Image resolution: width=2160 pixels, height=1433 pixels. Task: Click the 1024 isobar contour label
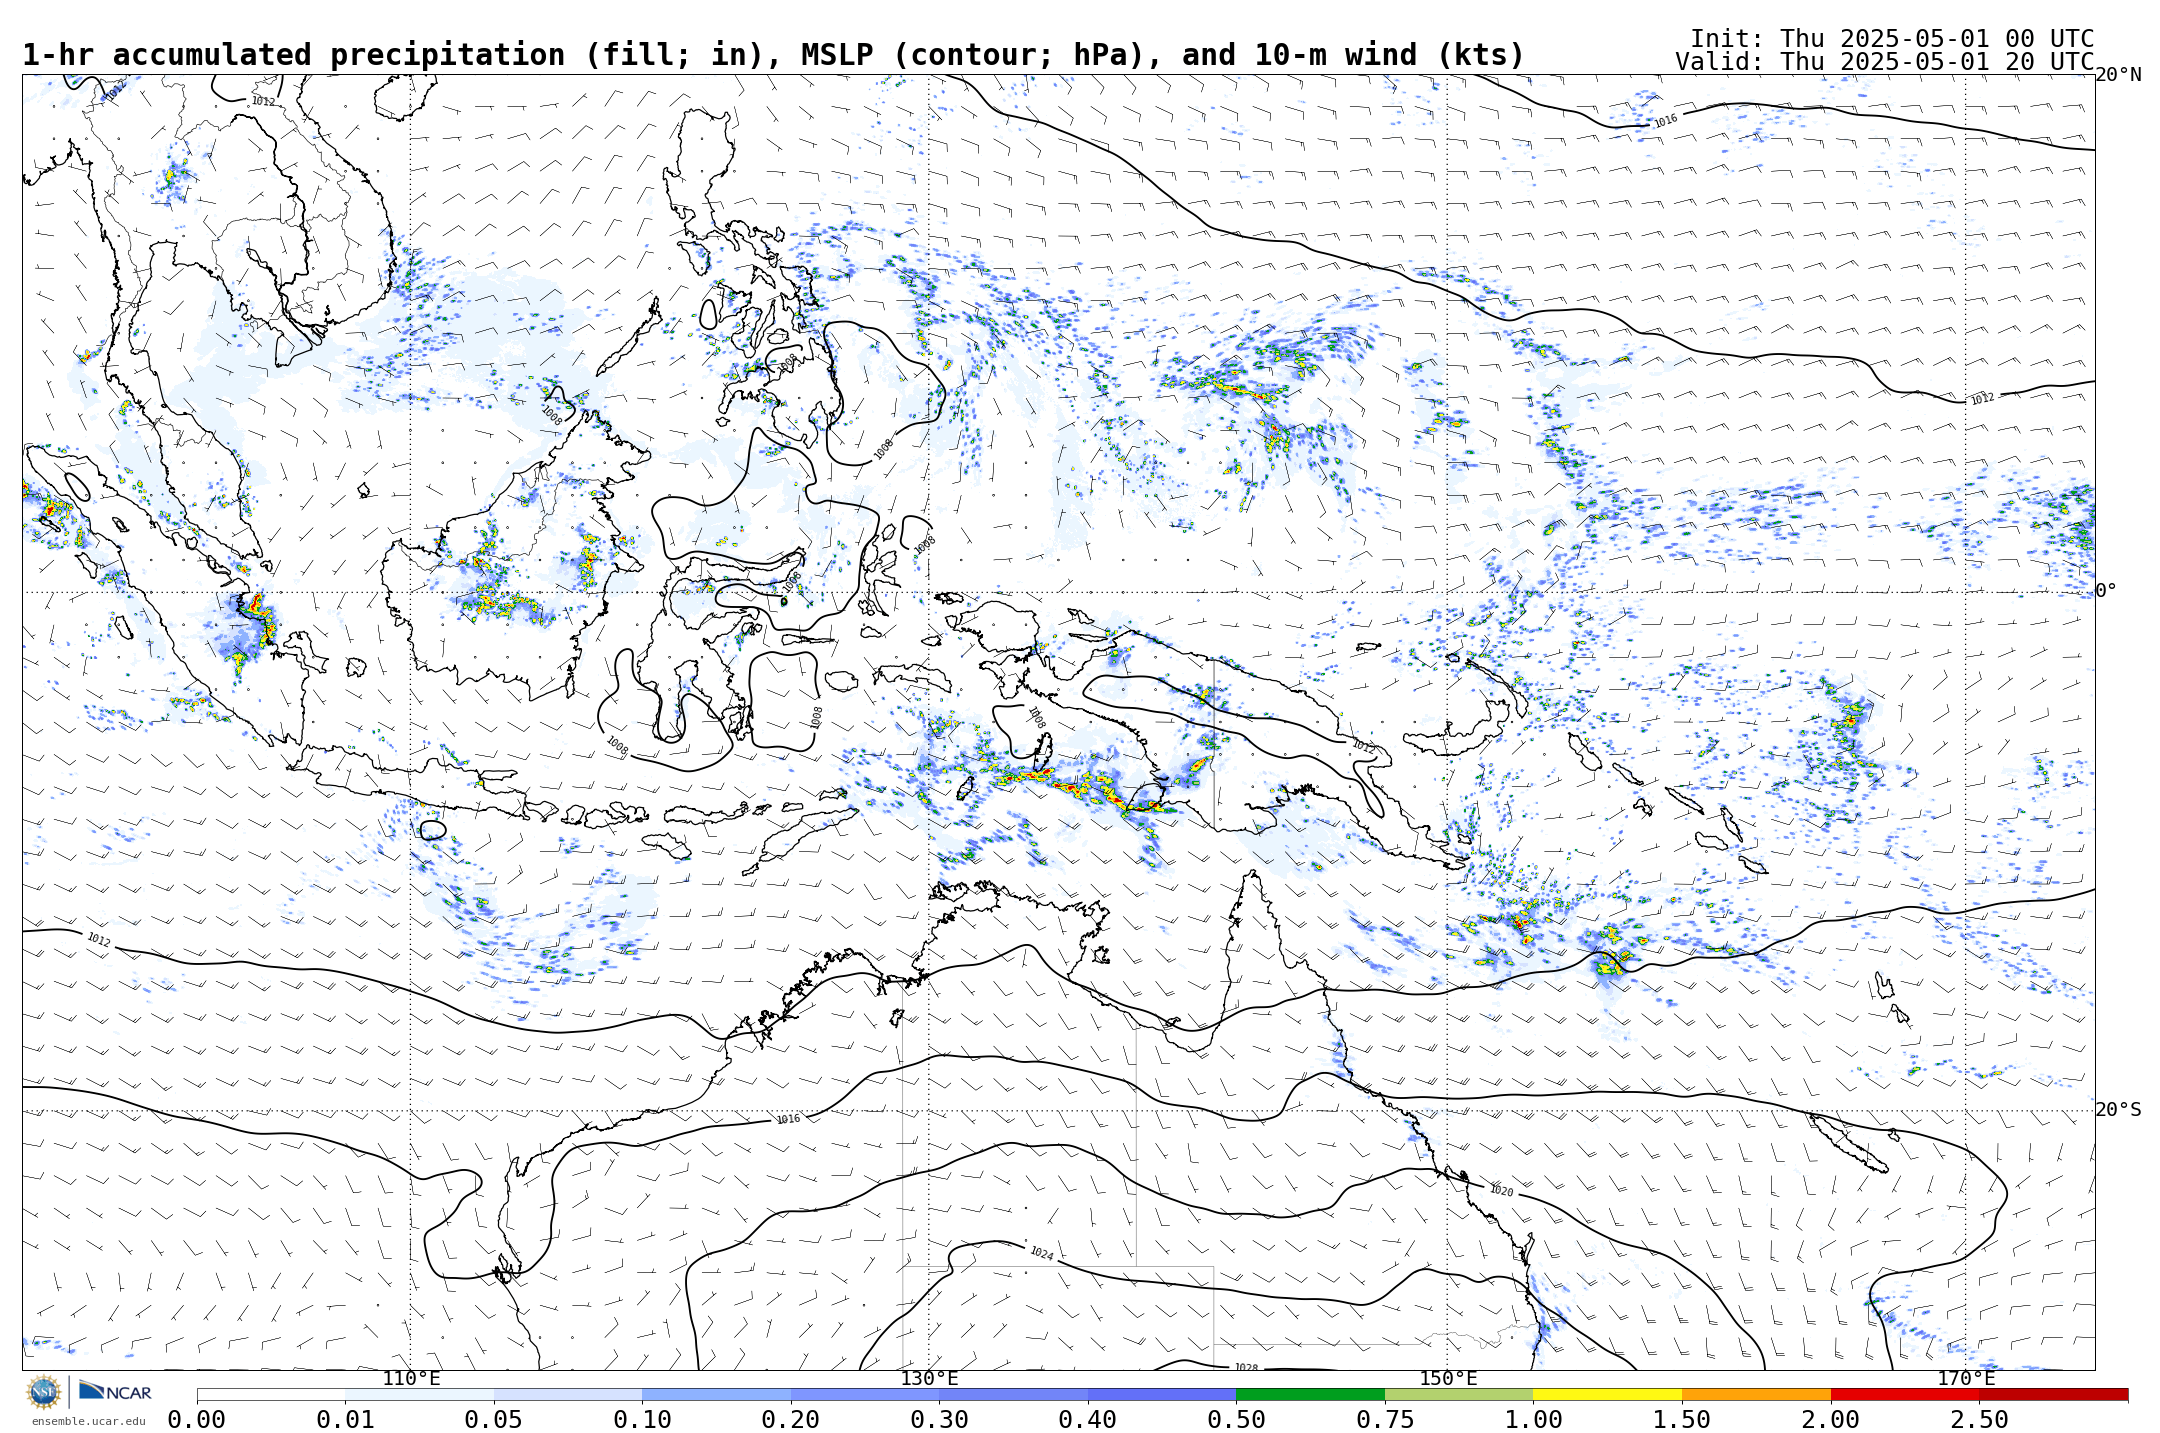pyautogui.click(x=1041, y=1253)
